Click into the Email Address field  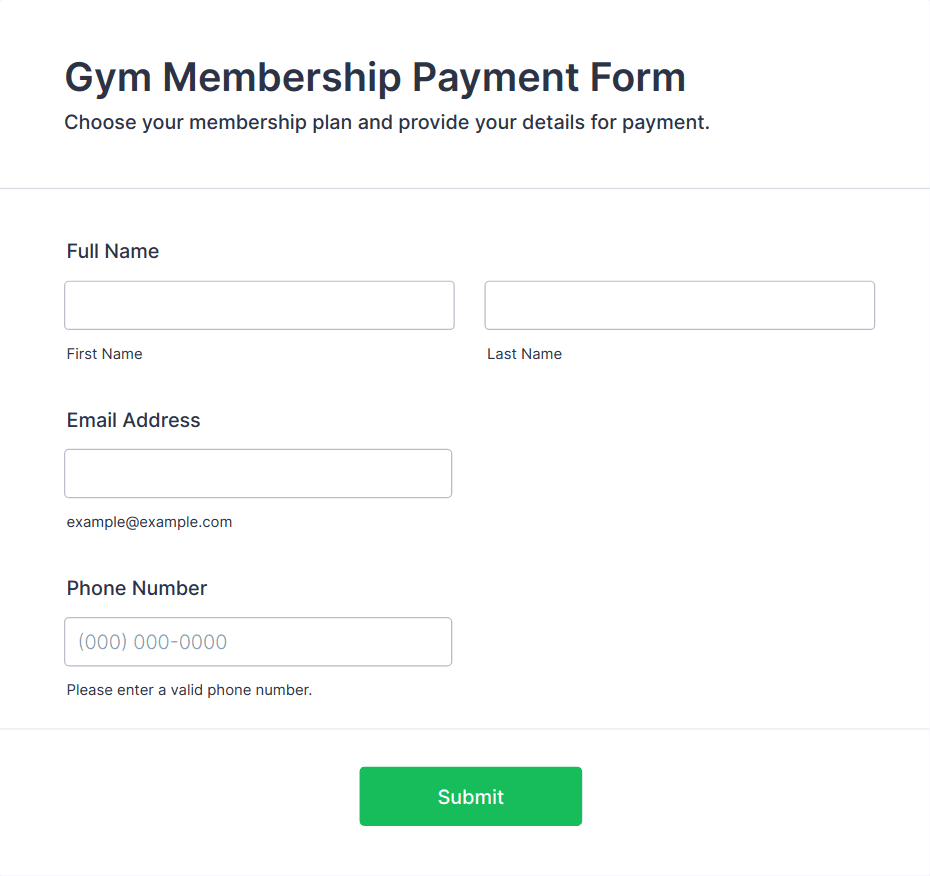[x=258, y=473]
